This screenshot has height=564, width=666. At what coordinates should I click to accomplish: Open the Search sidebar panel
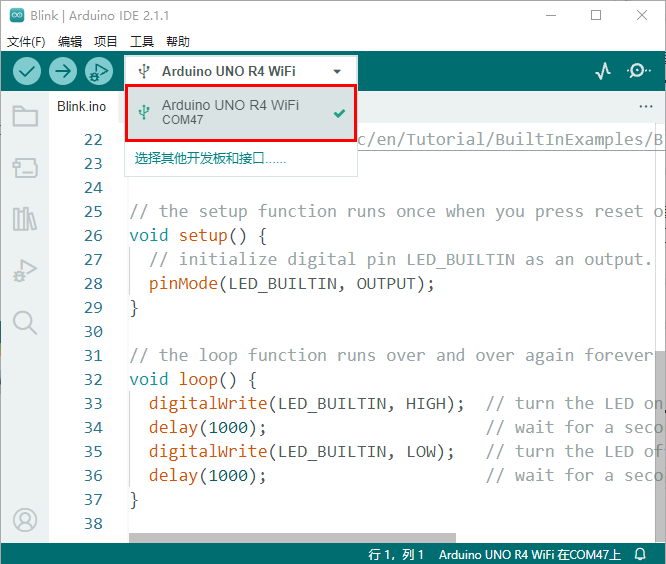coord(25,323)
